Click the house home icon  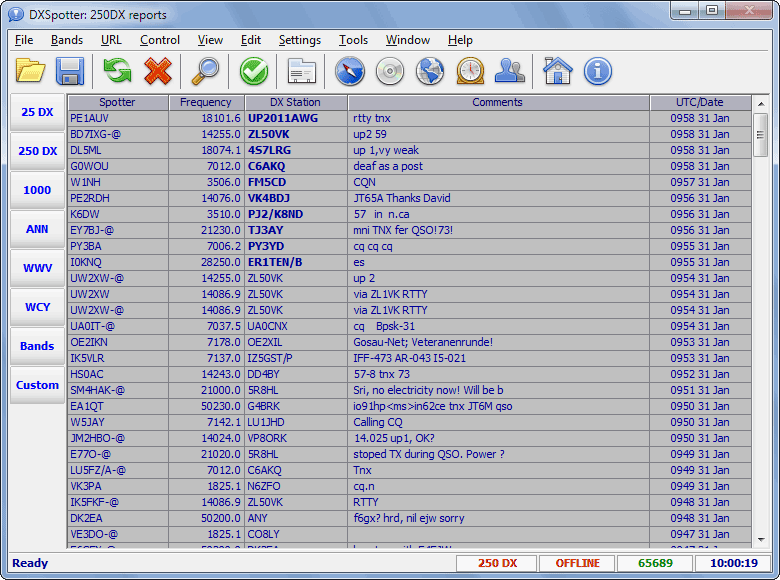(557, 71)
